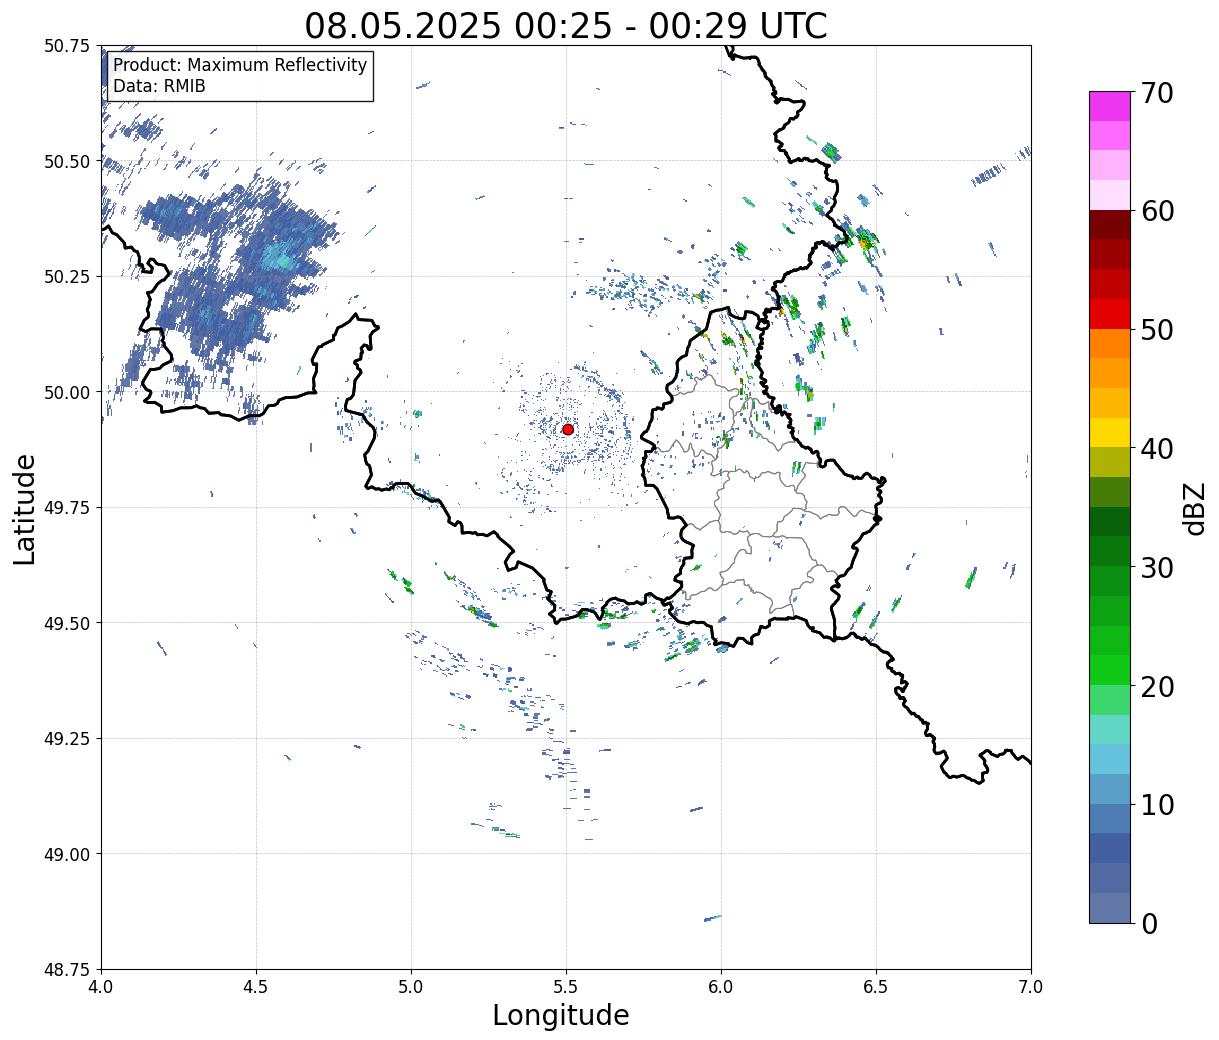Click the dBZ colorbar label

click(x=1194, y=508)
